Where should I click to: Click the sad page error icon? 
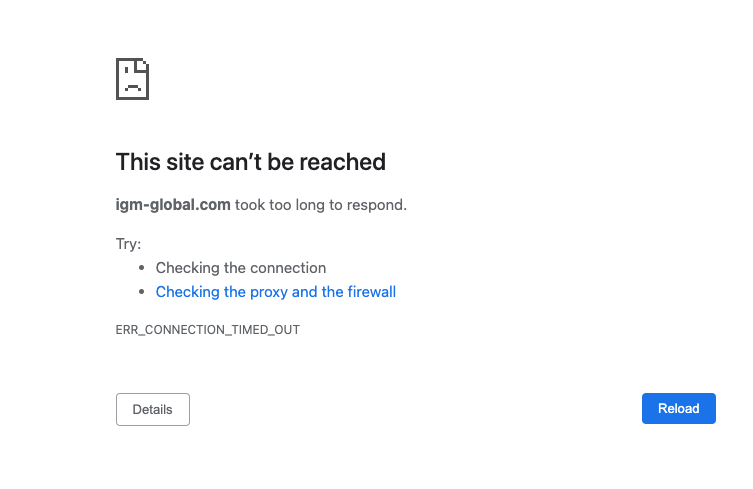point(132,78)
